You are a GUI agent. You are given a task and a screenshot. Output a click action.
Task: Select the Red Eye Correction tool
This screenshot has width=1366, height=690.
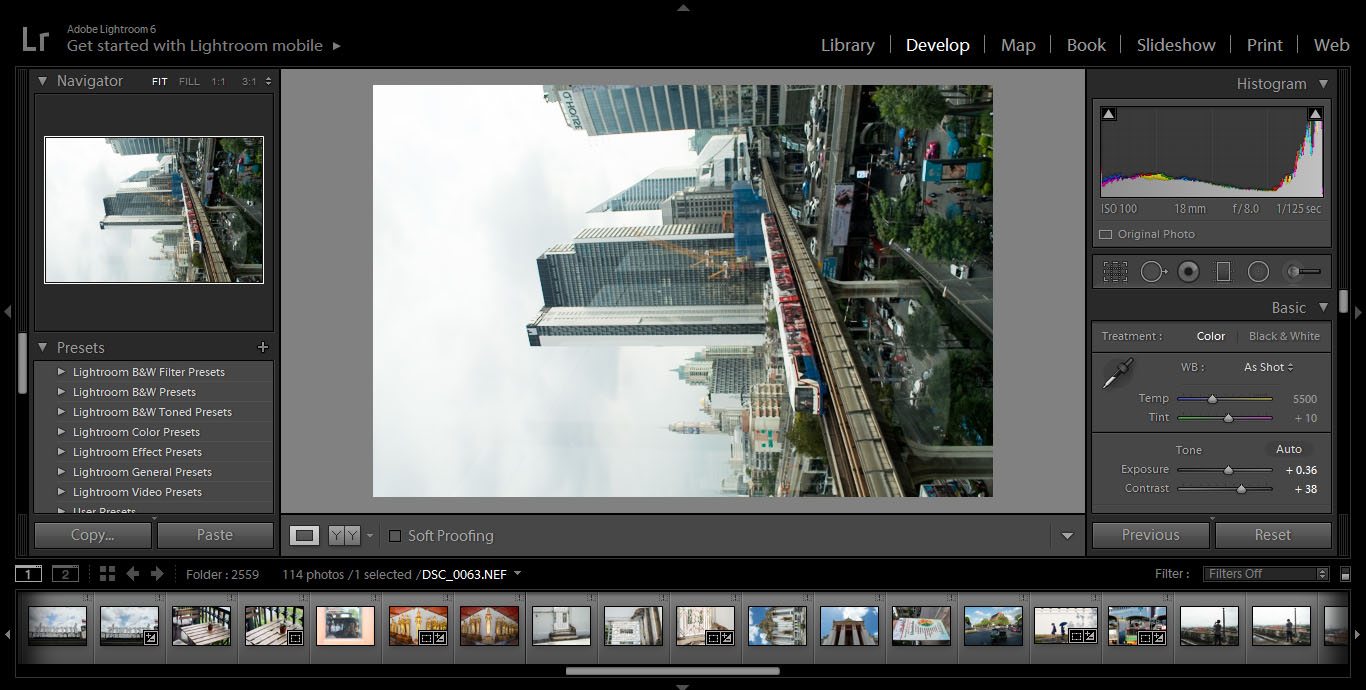pyautogui.click(x=1188, y=271)
